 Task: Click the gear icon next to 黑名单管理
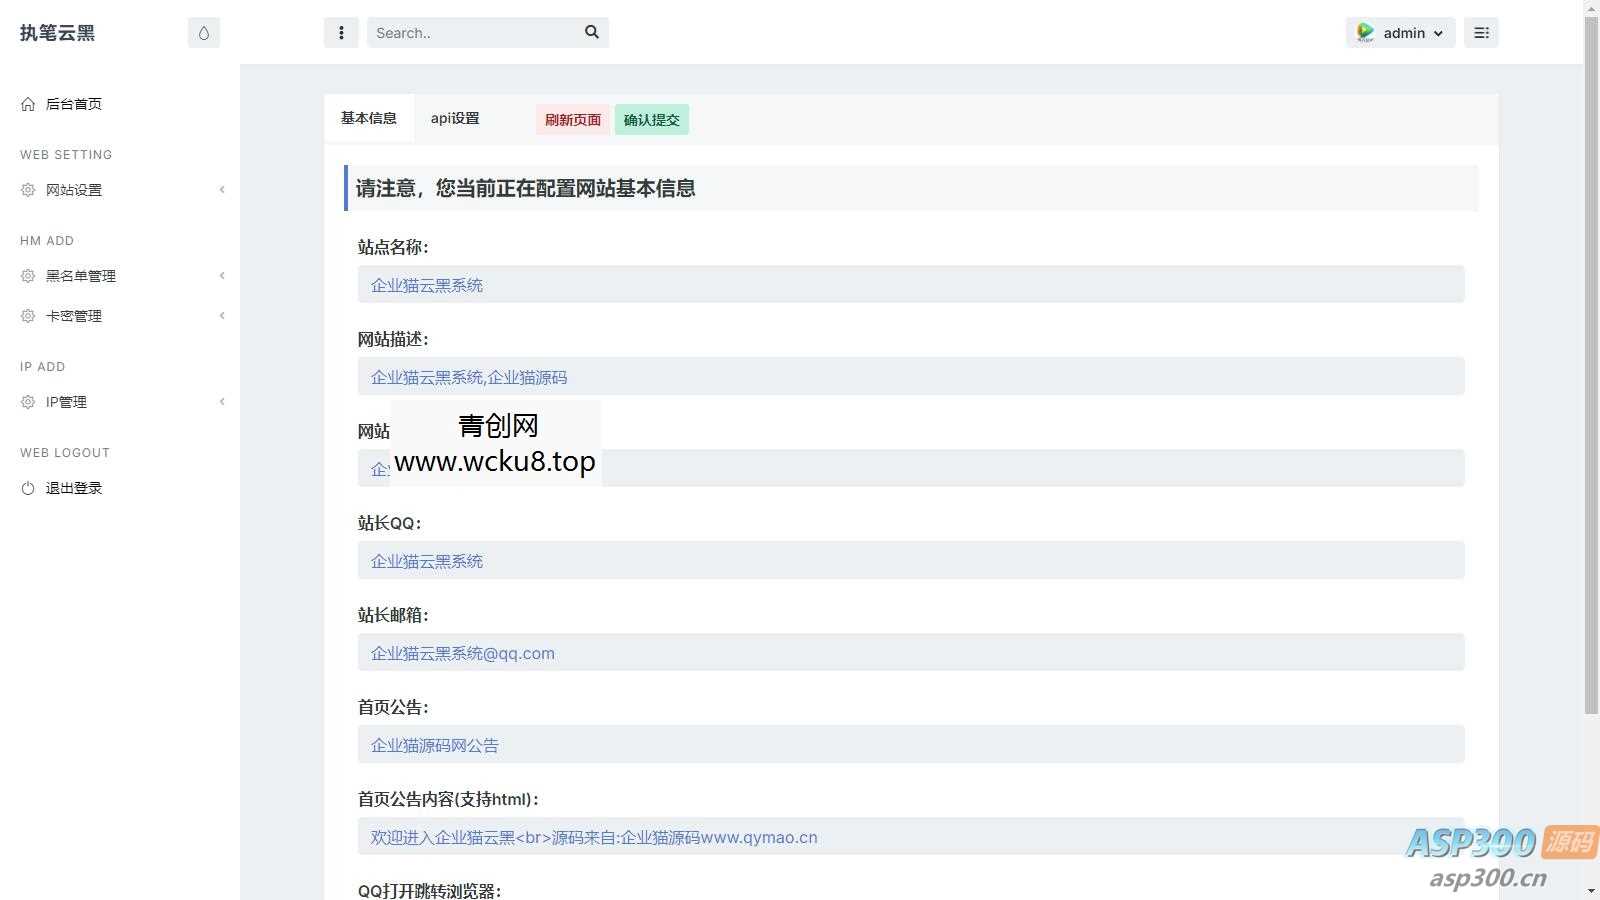point(27,276)
